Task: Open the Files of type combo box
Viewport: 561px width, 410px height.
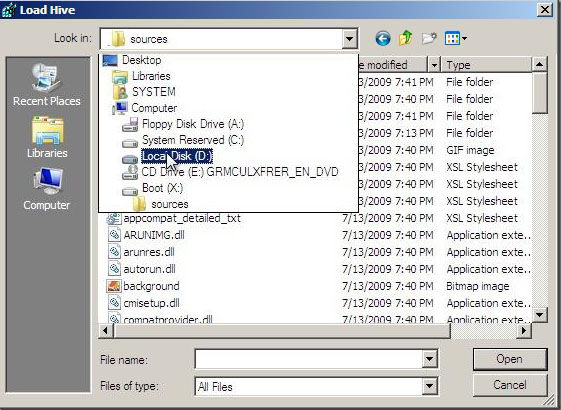Action: [316, 386]
